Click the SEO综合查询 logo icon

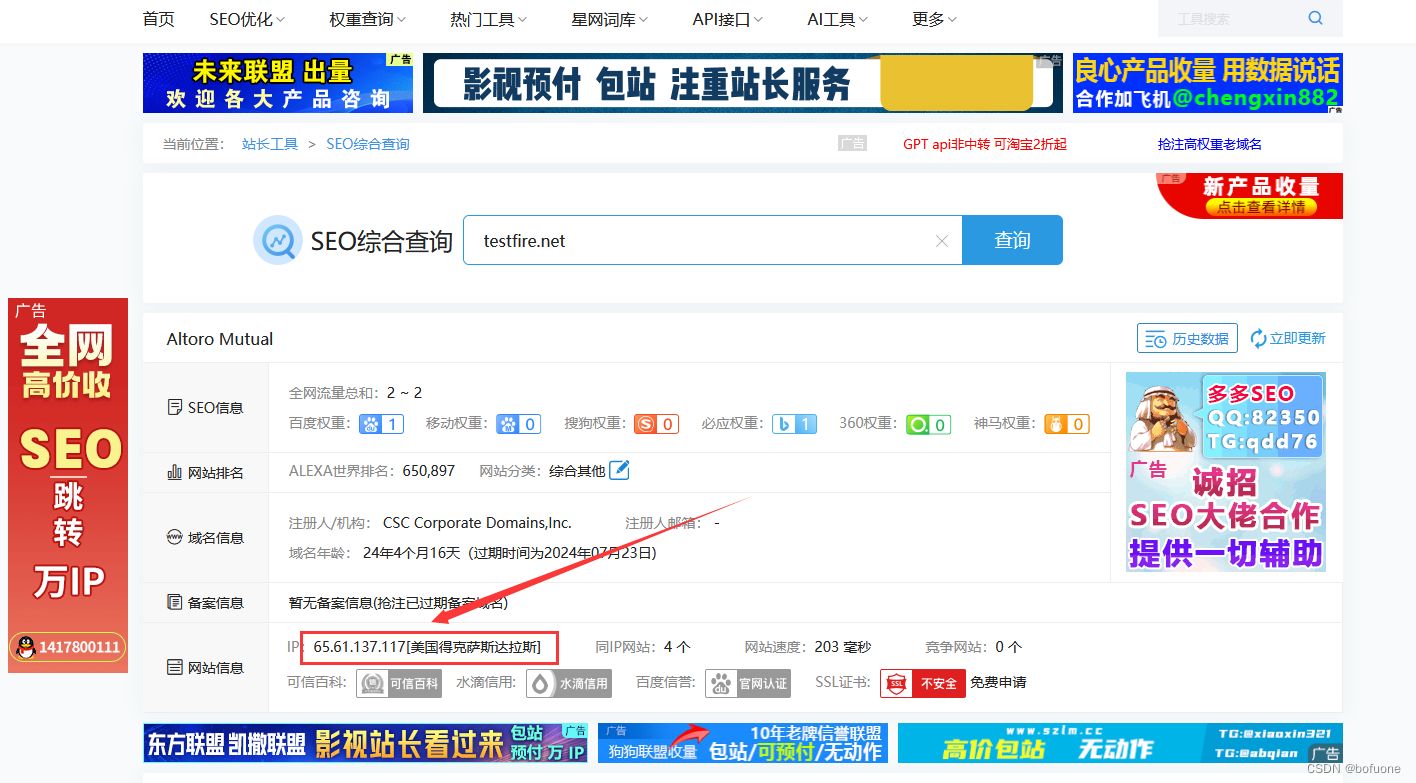click(277, 240)
